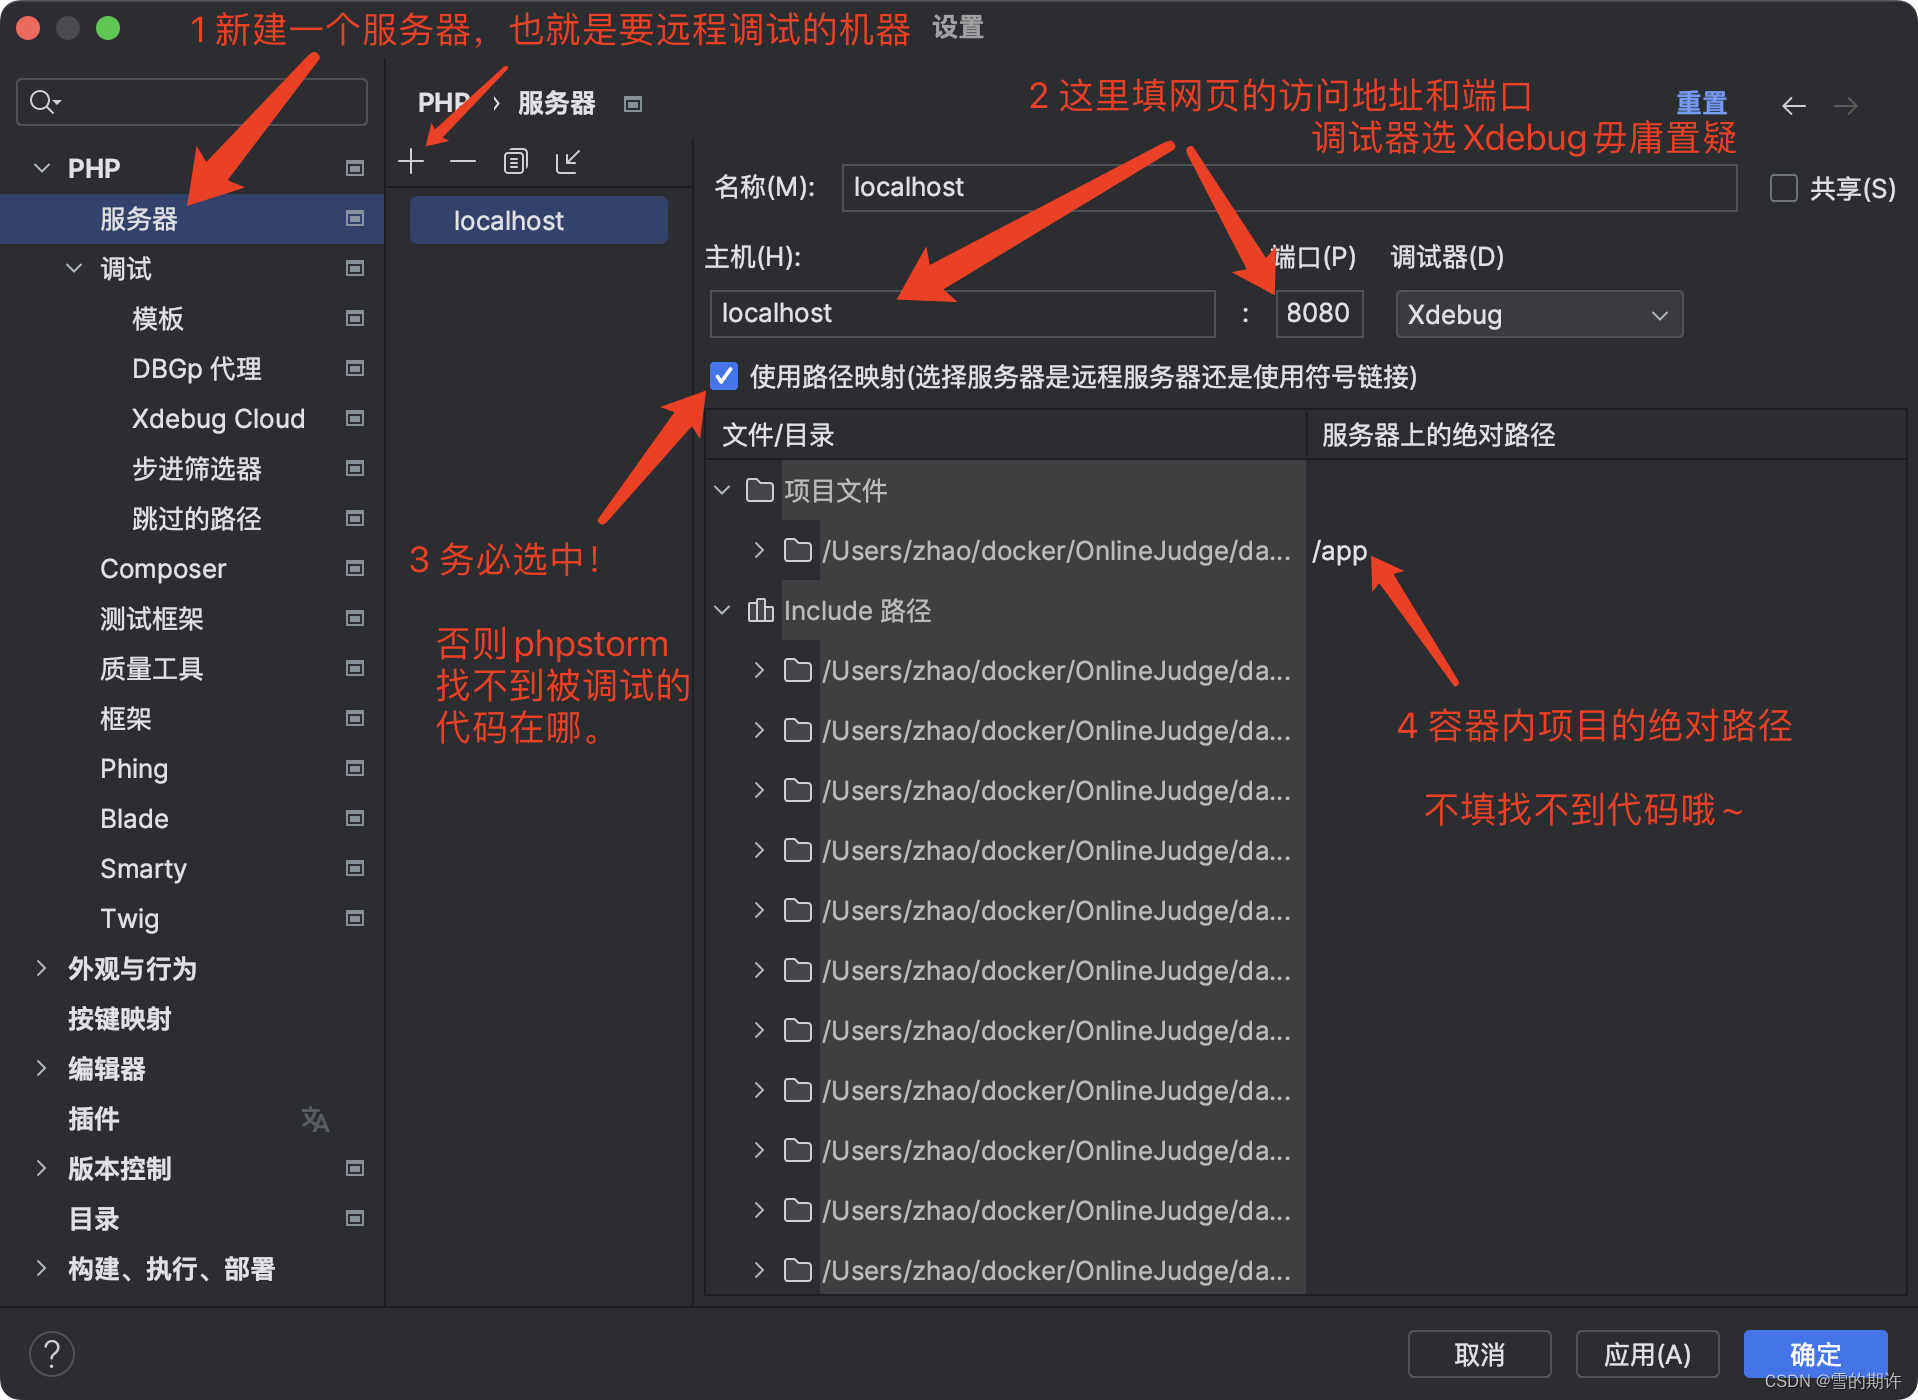Open the 框架 settings page
1918x1400 pixels.
click(126, 719)
